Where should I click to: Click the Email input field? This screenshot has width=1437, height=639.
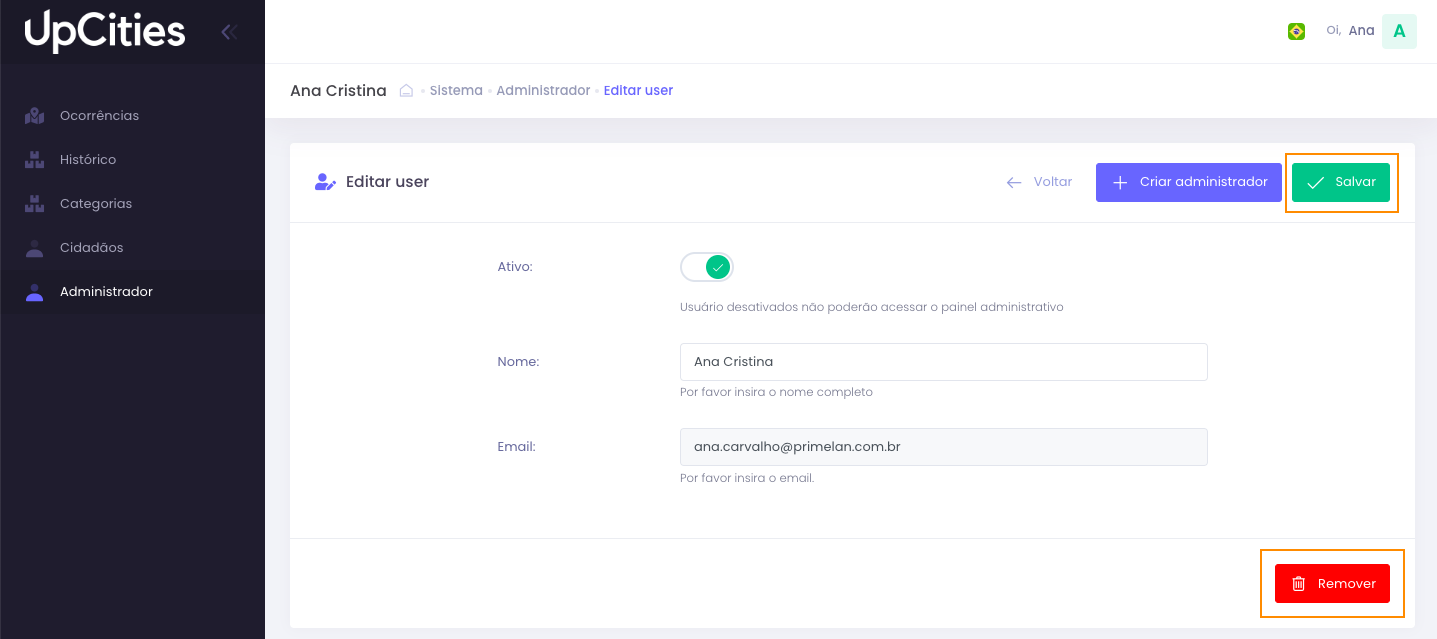tap(943, 447)
